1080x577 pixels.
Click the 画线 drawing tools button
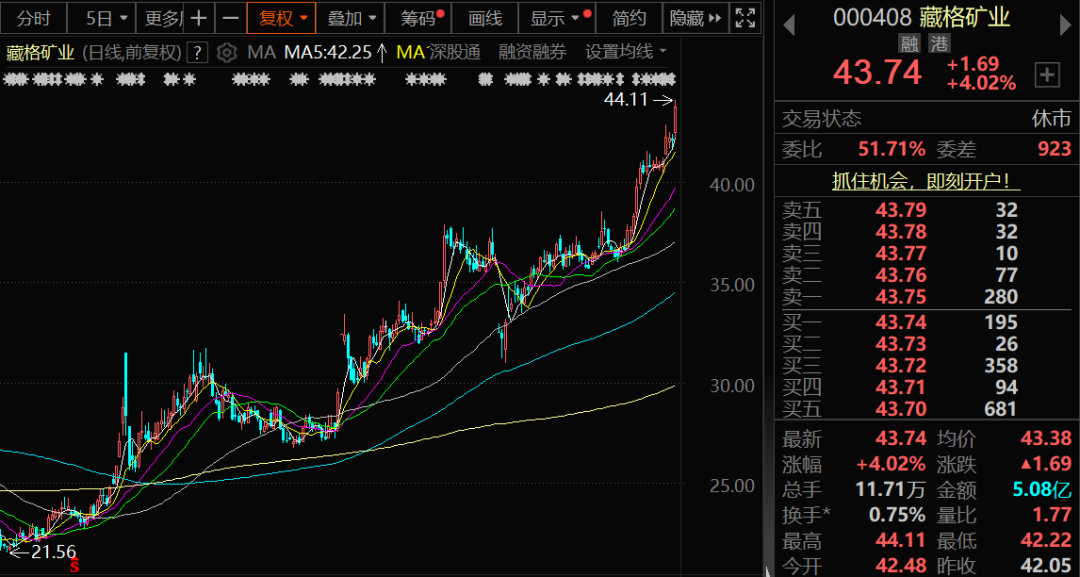[485, 18]
